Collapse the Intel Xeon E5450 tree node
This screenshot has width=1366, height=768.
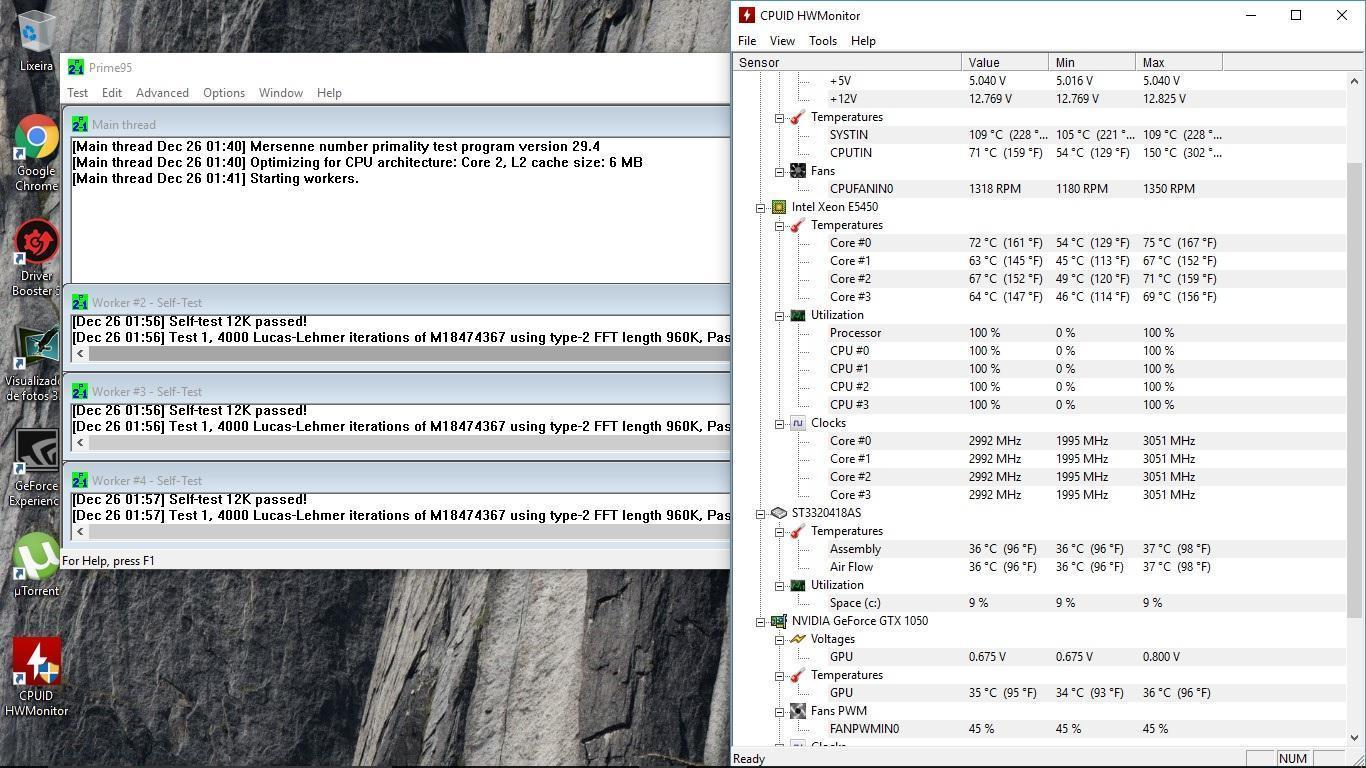tap(760, 208)
